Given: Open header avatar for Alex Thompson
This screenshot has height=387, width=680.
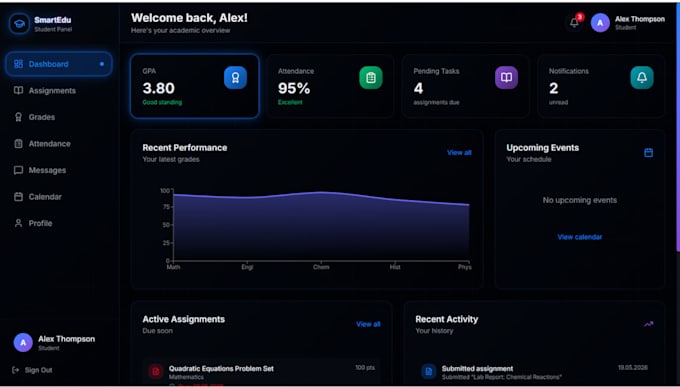Looking at the screenshot, I should pos(600,23).
